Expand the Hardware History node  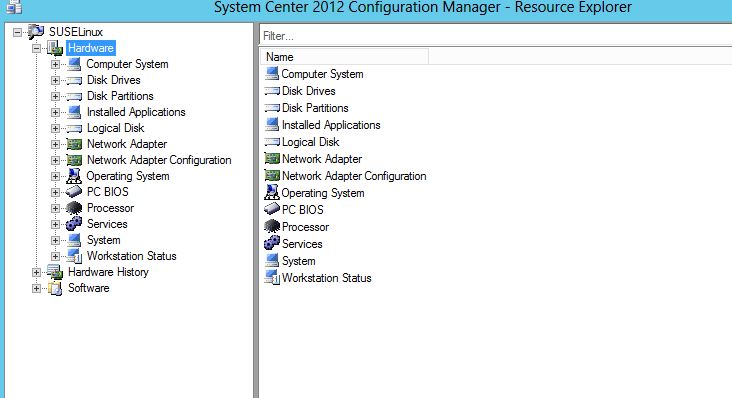[x=36, y=272]
